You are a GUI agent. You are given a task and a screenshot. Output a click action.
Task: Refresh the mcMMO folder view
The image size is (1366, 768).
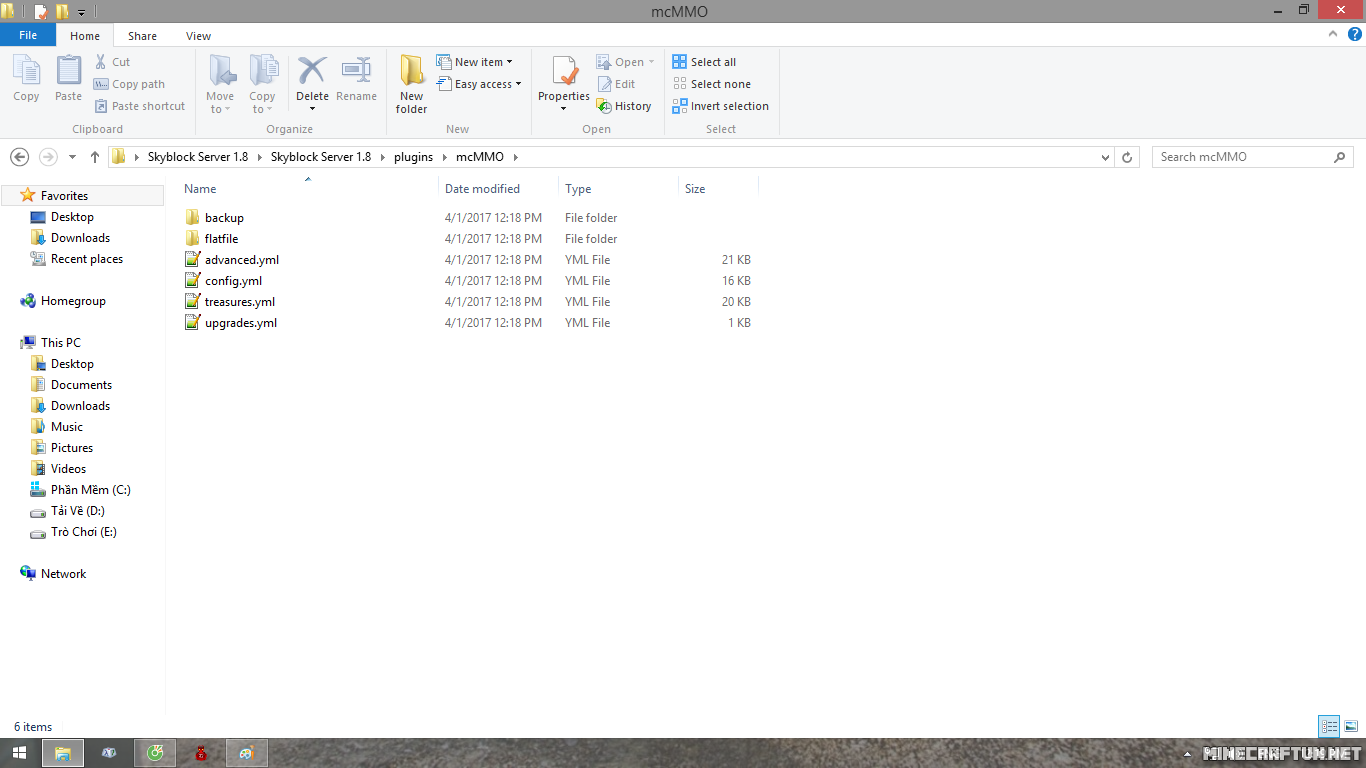click(x=1127, y=157)
